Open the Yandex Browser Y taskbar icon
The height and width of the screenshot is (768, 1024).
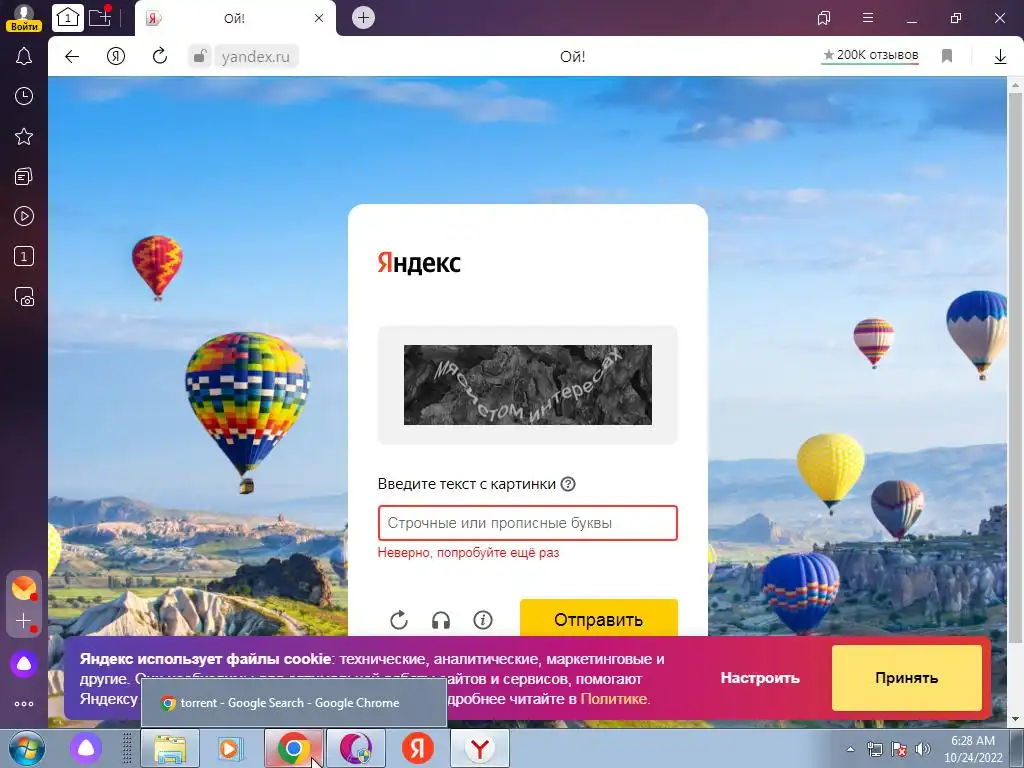480,748
